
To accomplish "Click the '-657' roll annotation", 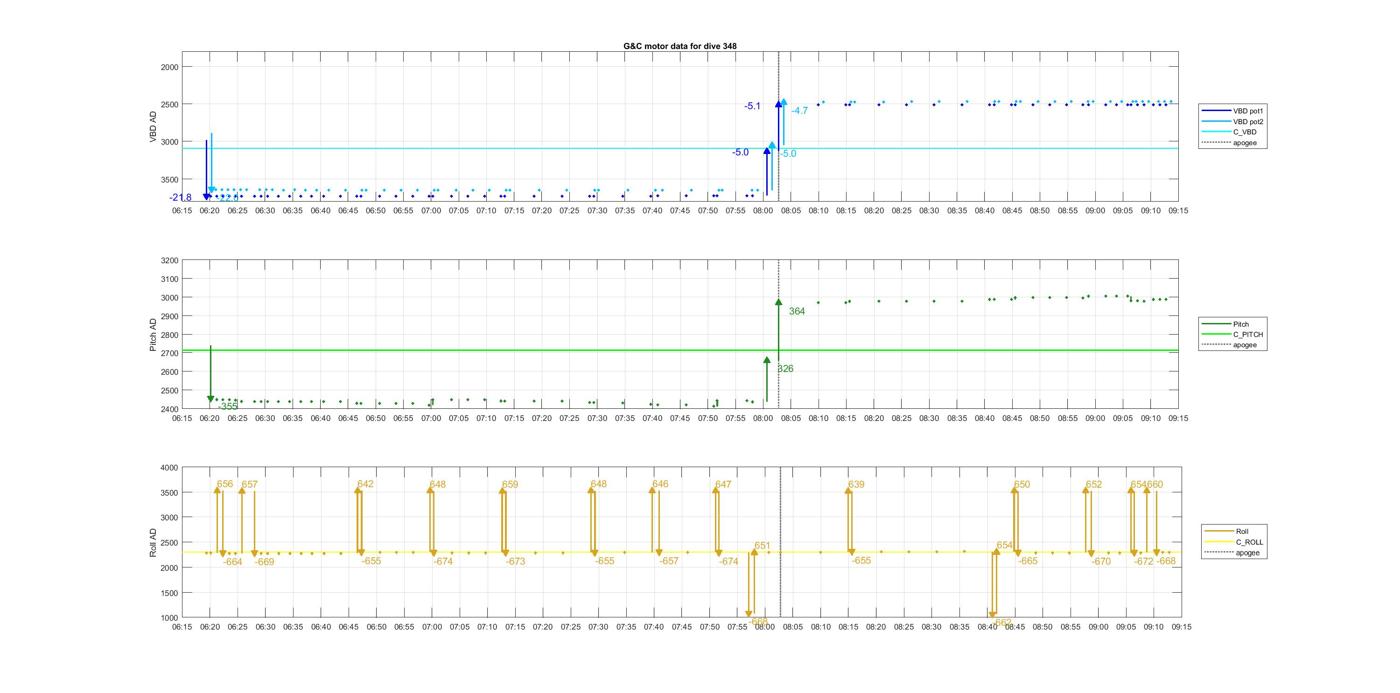I will coord(669,561).
